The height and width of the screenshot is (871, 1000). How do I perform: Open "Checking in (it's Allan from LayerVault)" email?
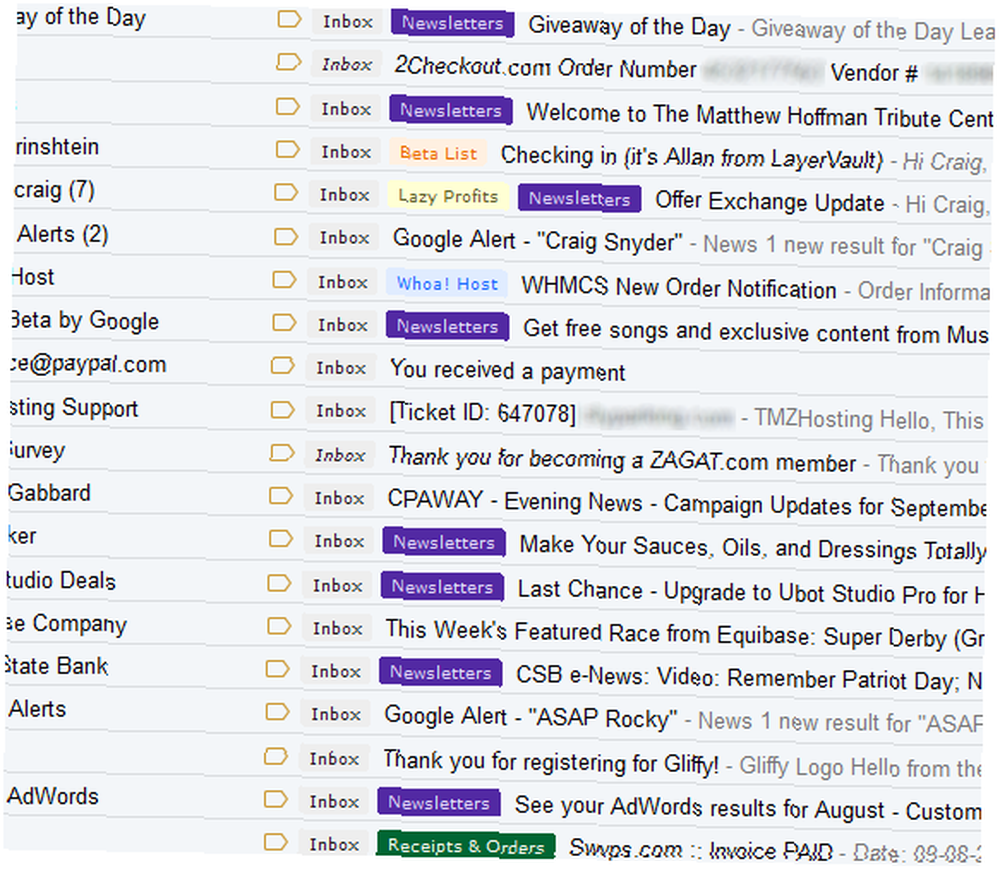coord(692,157)
